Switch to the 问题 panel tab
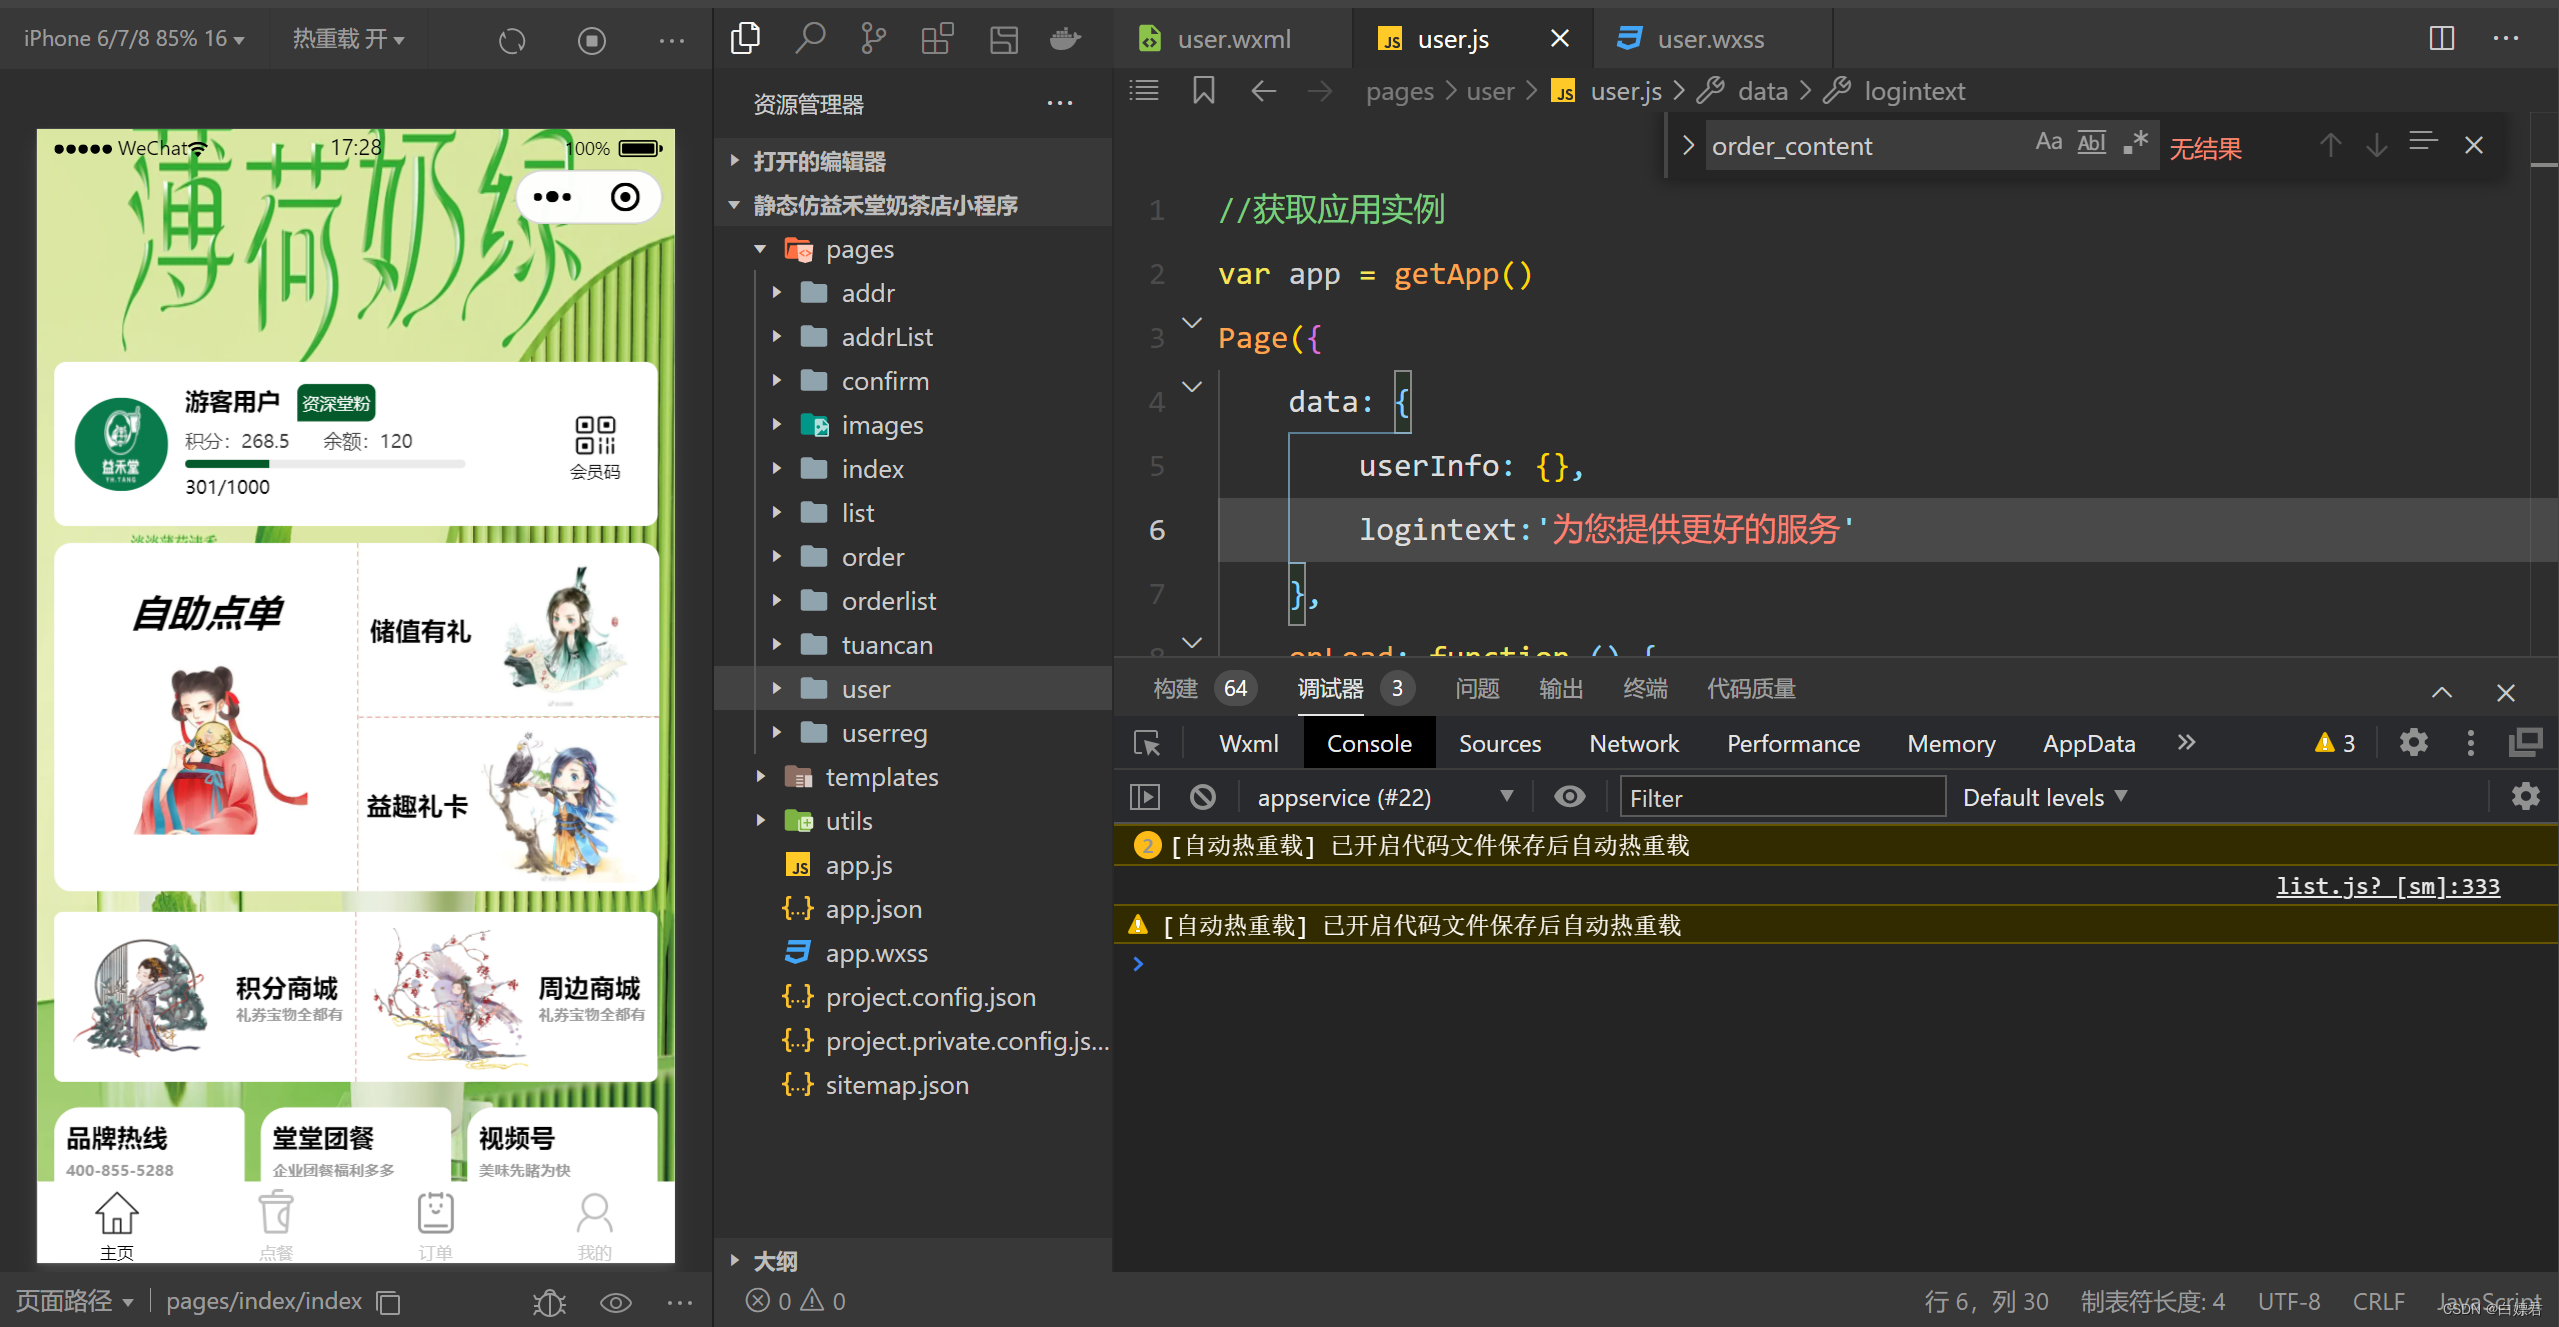 coord(1477,689)
